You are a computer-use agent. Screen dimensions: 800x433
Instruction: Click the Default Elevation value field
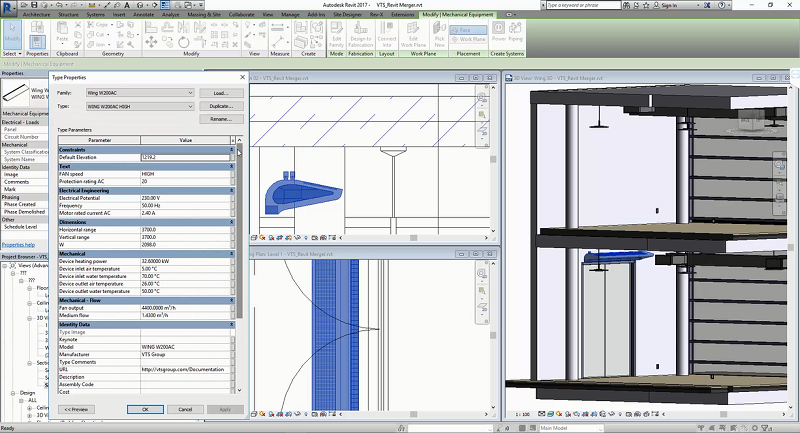click(x=185, y=158)
